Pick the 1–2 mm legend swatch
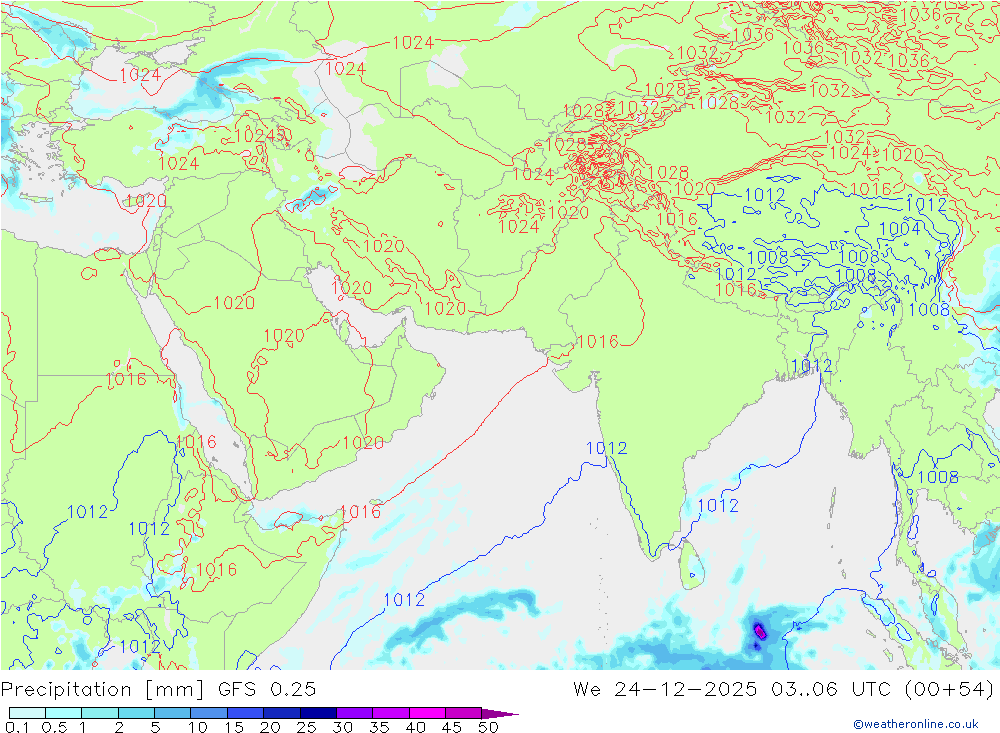The width and height of the screenshot is (1000, 733). coord(100,713)
